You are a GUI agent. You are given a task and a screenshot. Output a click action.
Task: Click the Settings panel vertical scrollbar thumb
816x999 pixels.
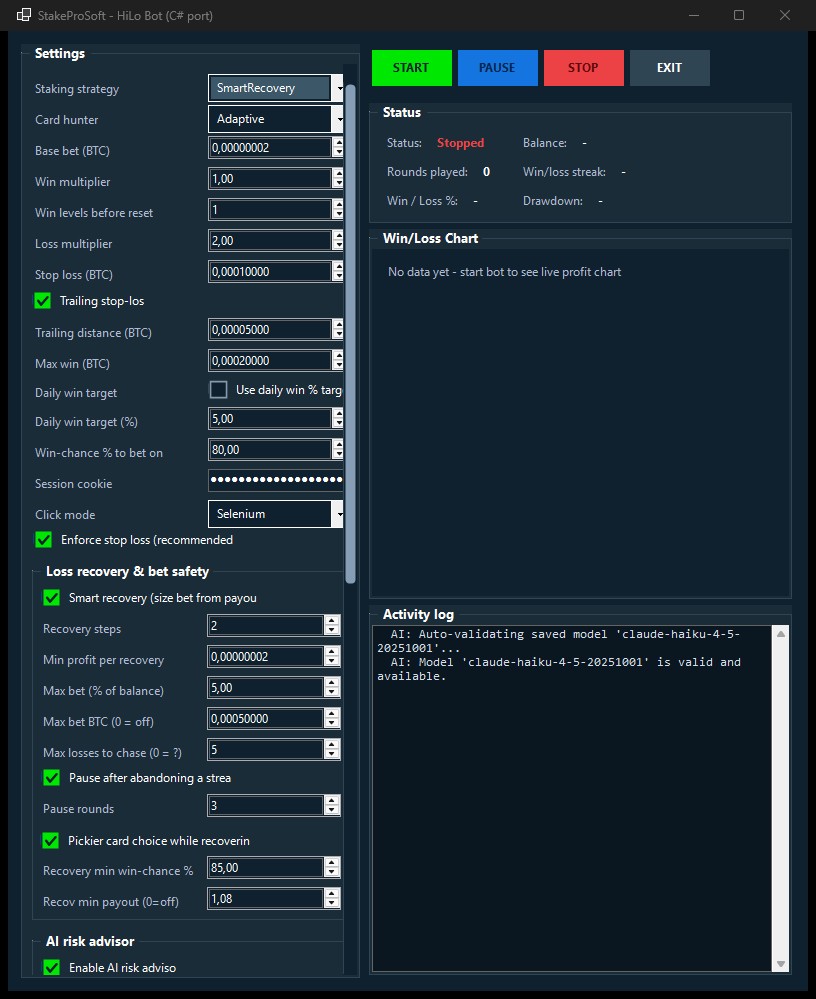[x=350, y=333]
